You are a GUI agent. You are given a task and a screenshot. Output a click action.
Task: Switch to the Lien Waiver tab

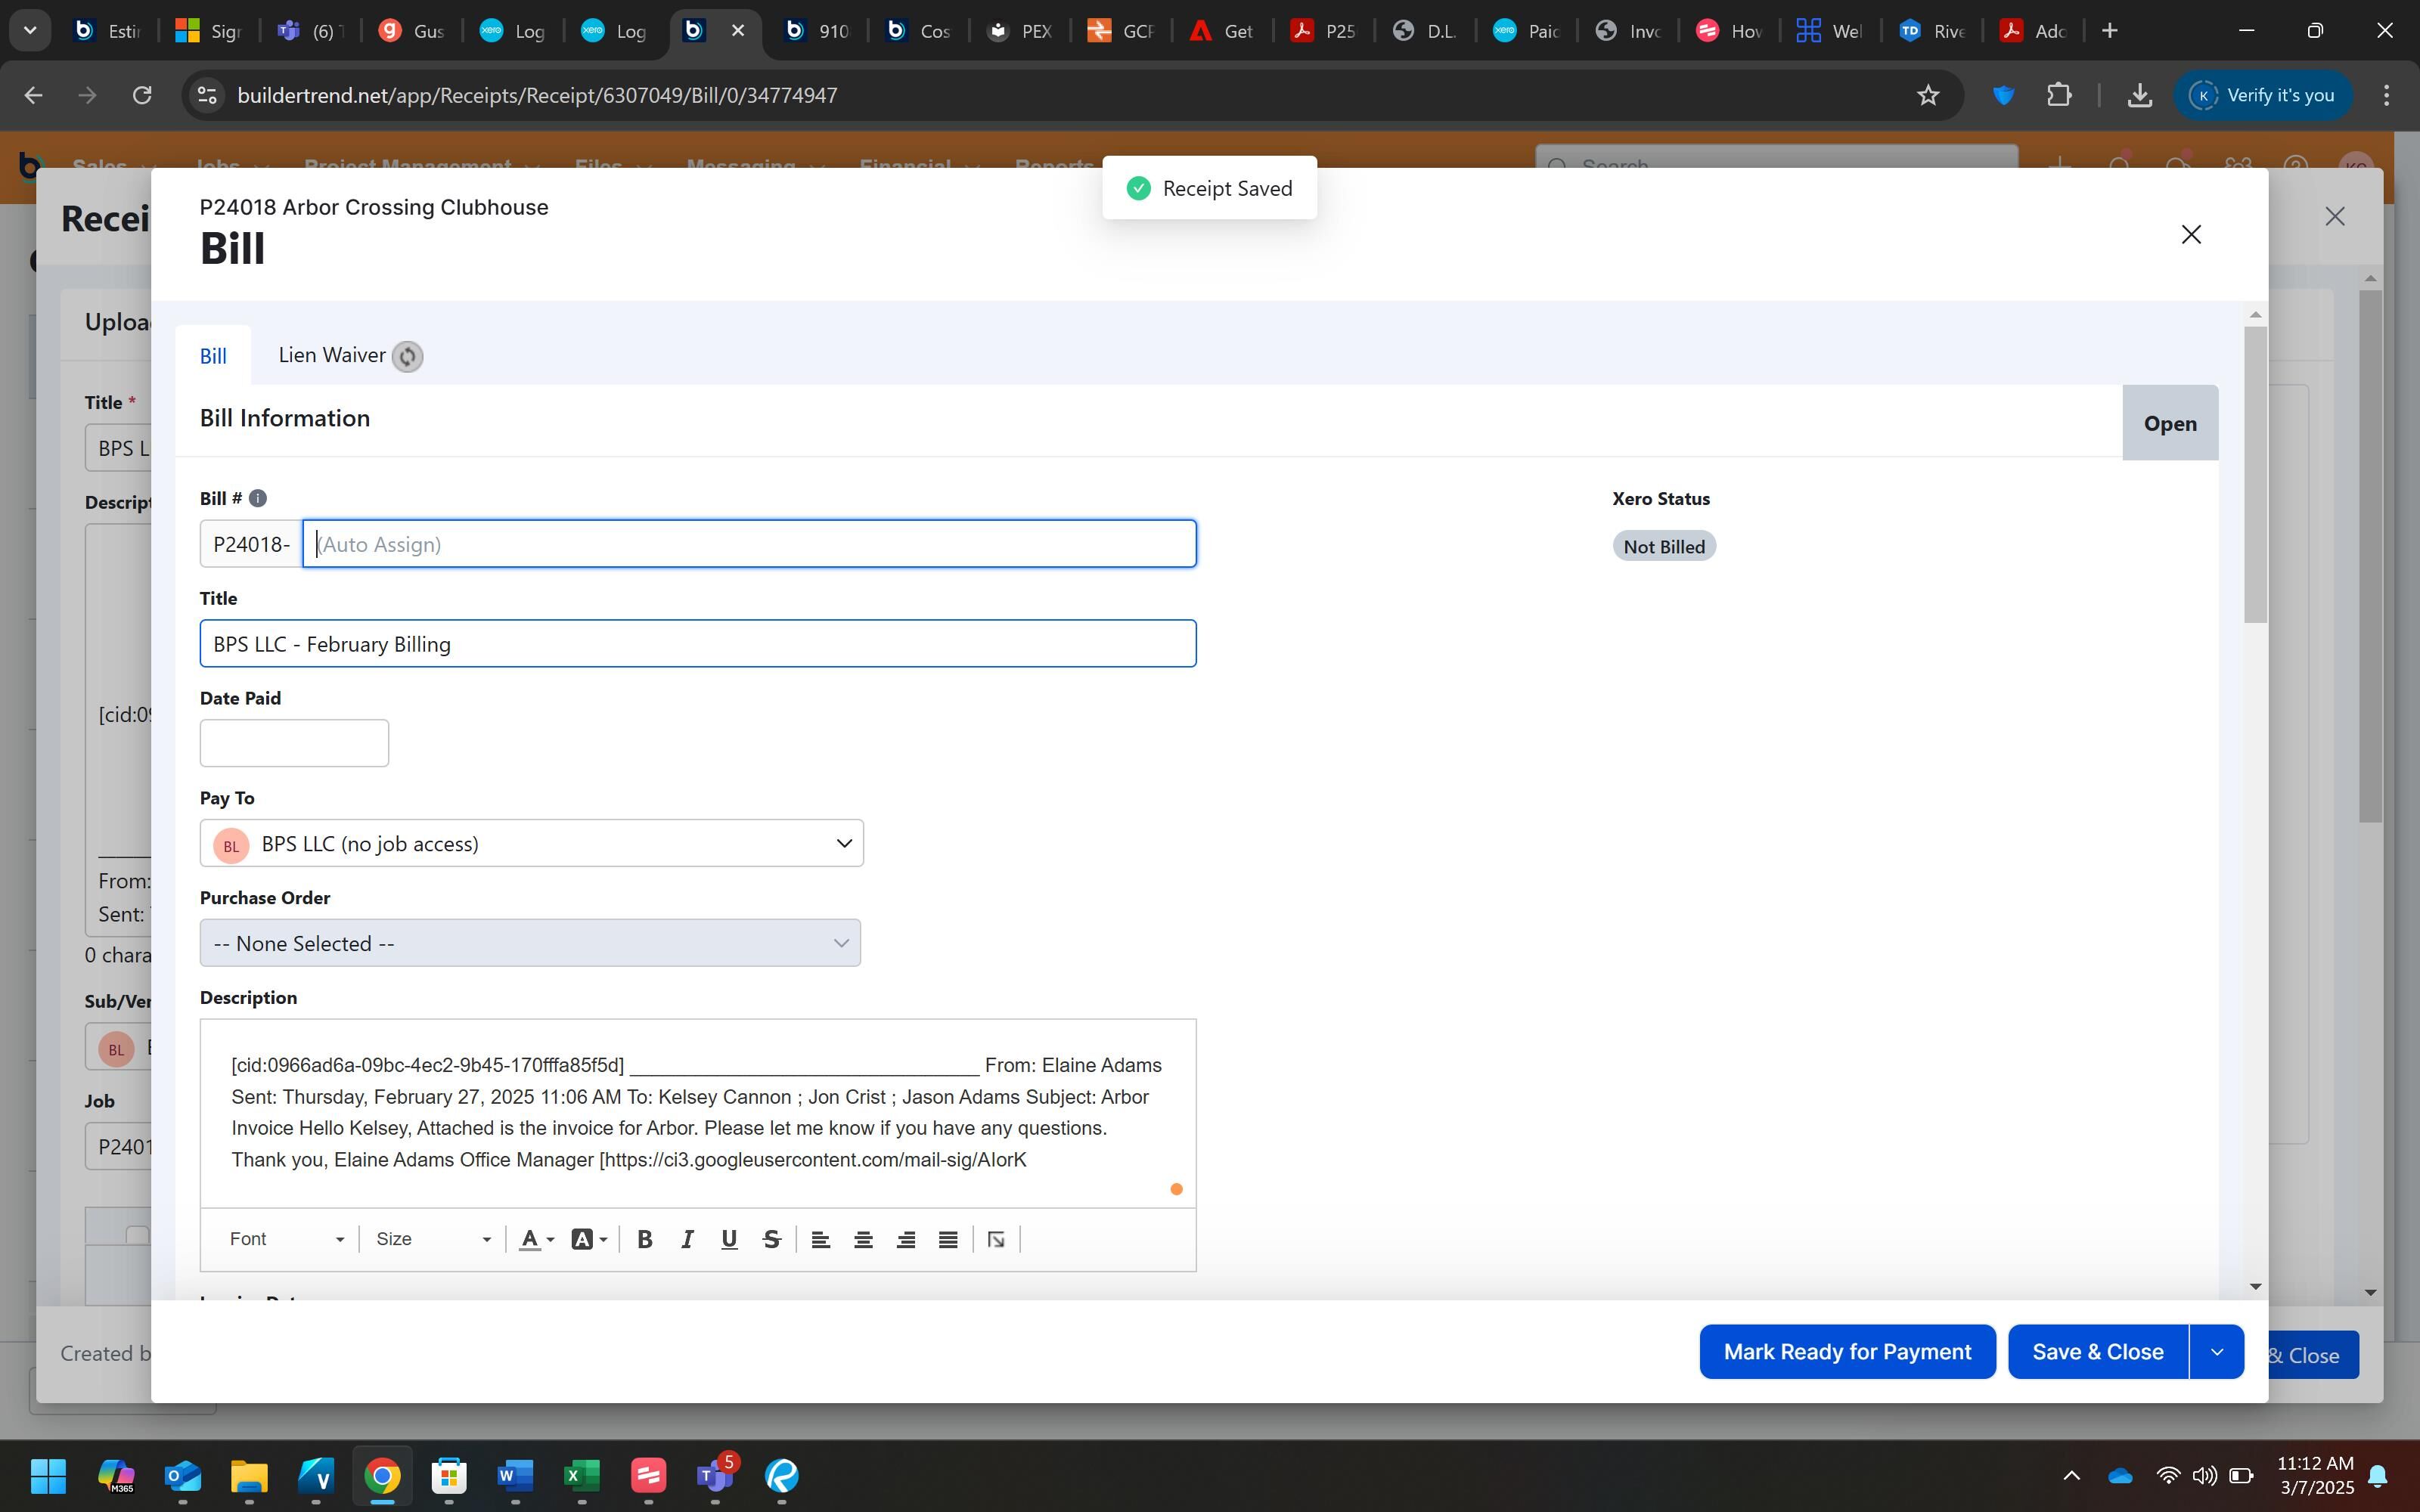click(331, 356)
